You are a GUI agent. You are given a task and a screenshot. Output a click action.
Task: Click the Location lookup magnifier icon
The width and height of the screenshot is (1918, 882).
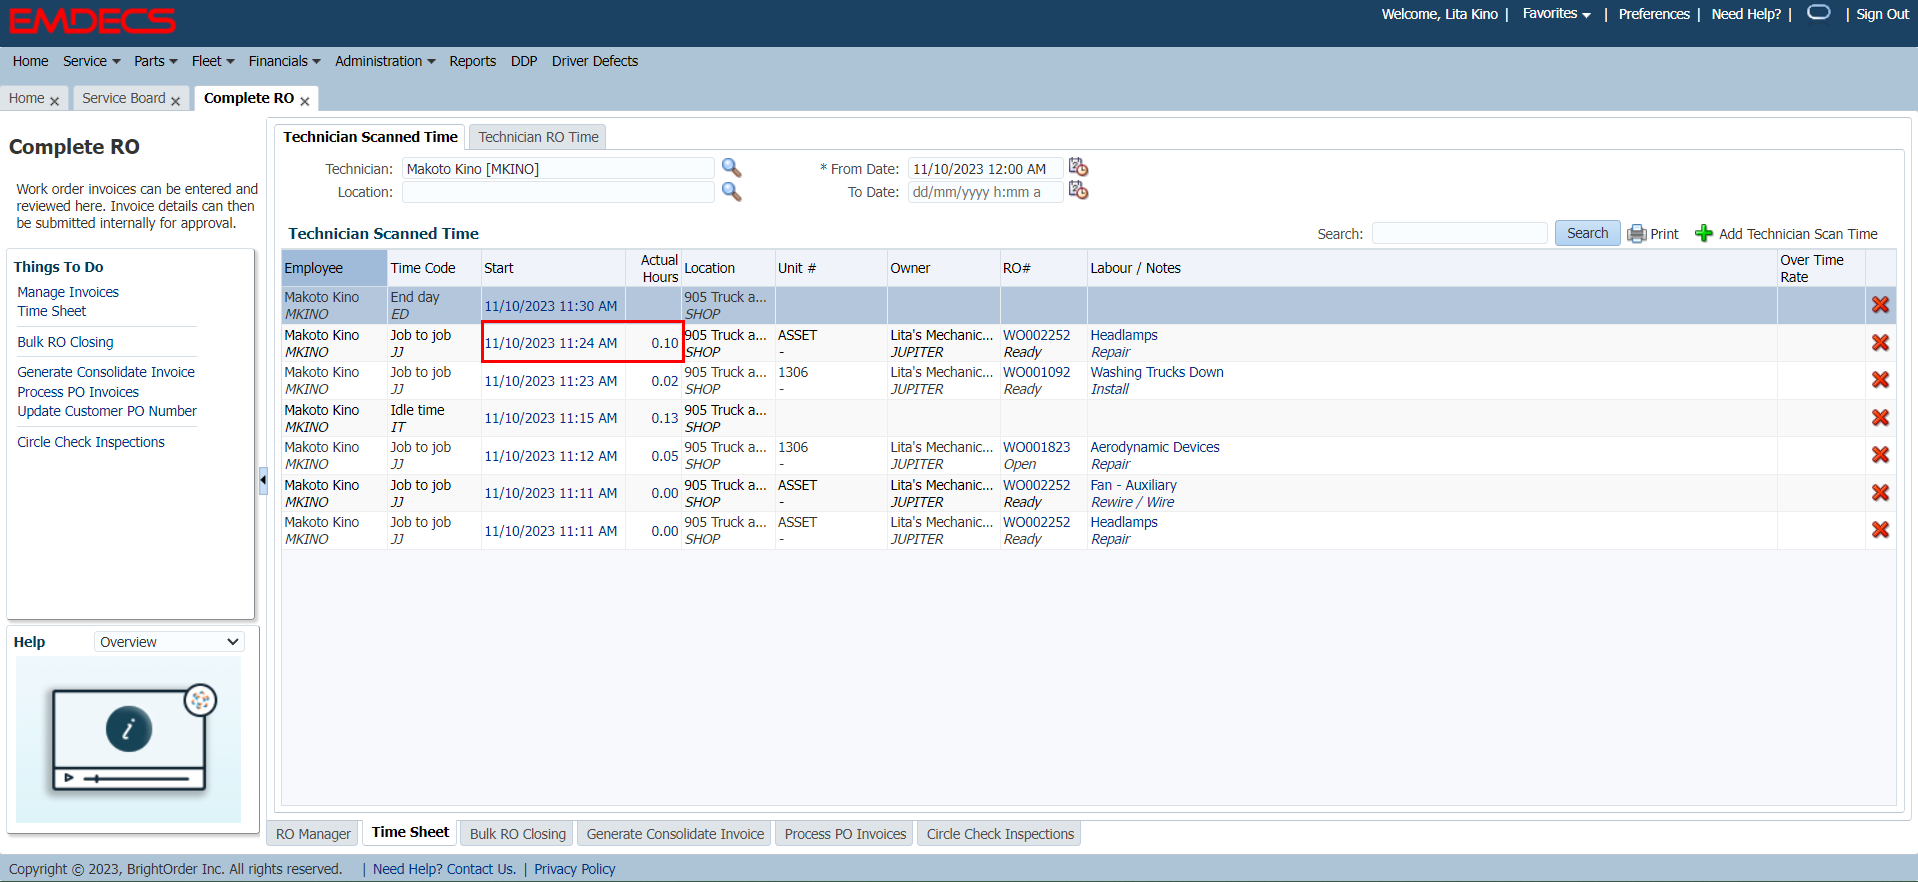(731, 192)
